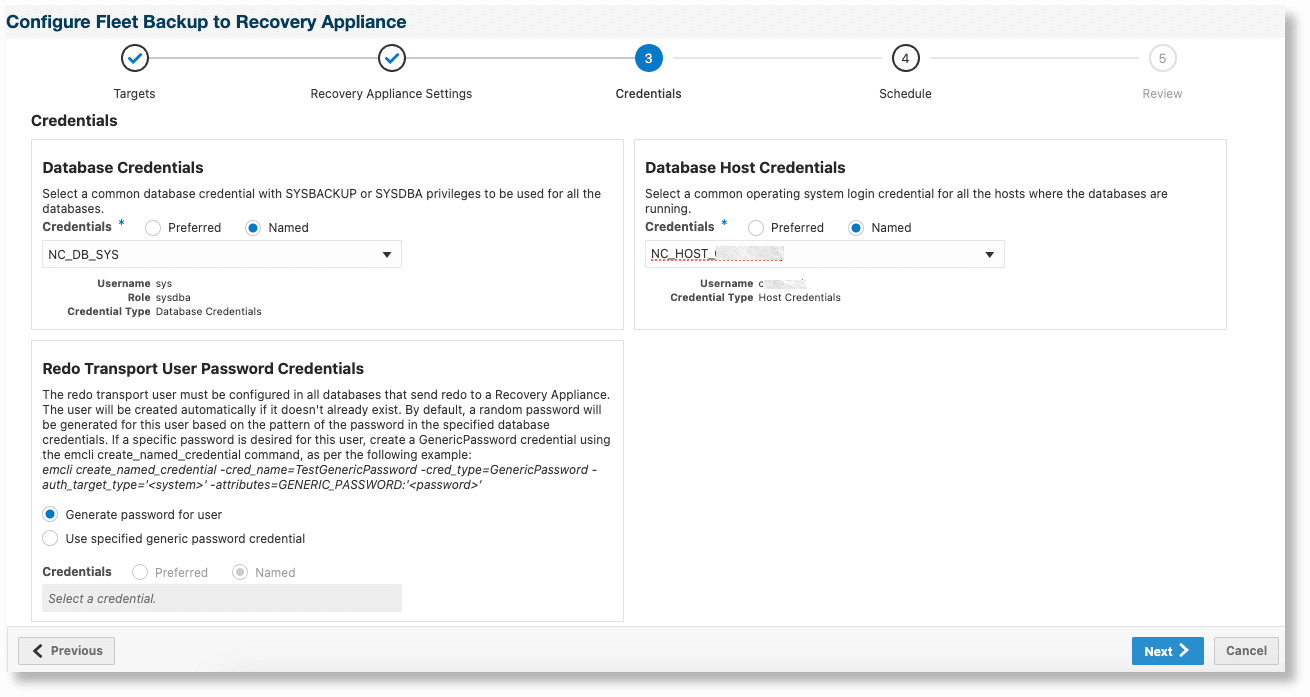Click the Host Credentials type value
Image resolution: width=1310 pixels, height=697 pixels.
point(799,298)
